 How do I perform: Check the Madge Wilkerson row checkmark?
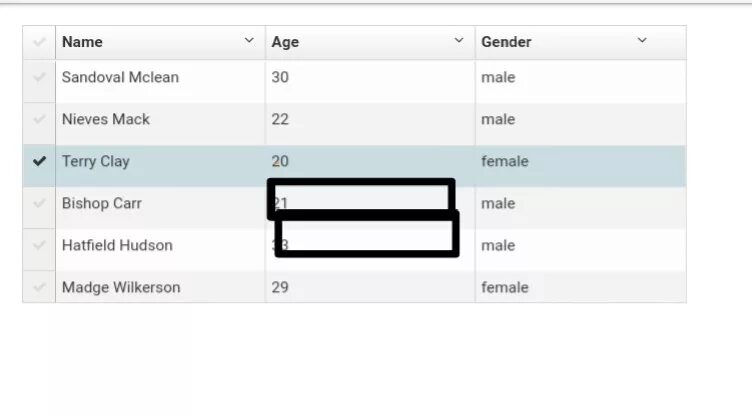click(39, 287)
